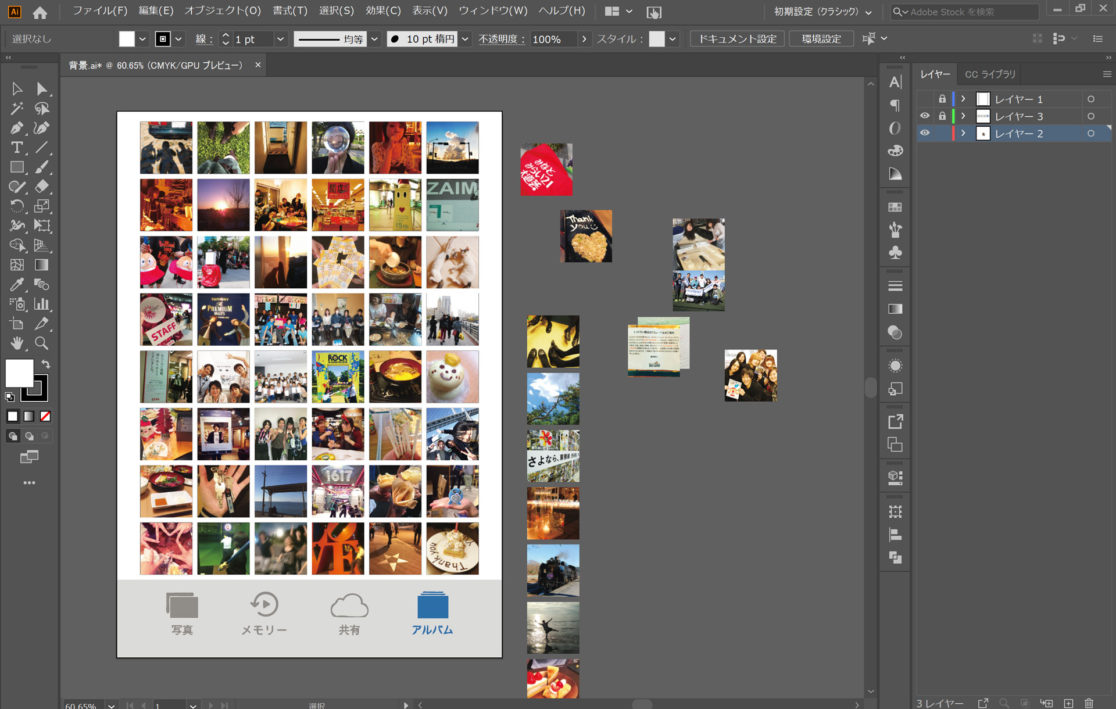Click the ドキュメント設定 button
Screen dimensions: 1116x709
(x=737, y=39)
